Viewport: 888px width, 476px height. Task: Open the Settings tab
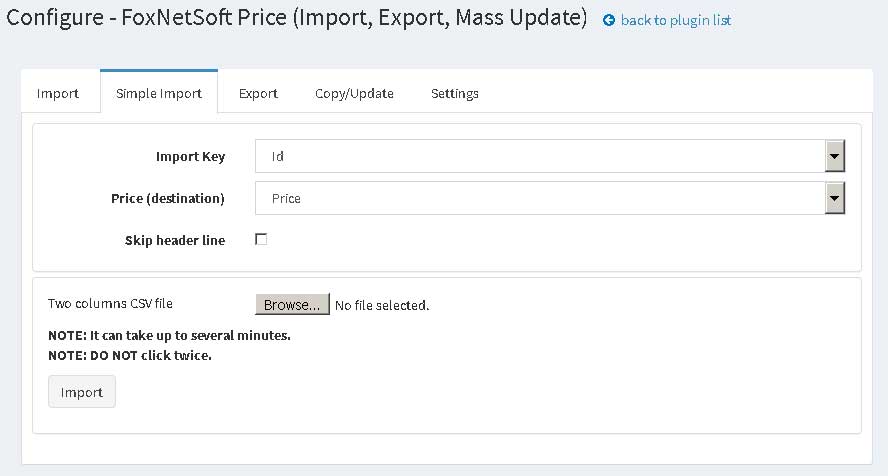pos(455,93)
